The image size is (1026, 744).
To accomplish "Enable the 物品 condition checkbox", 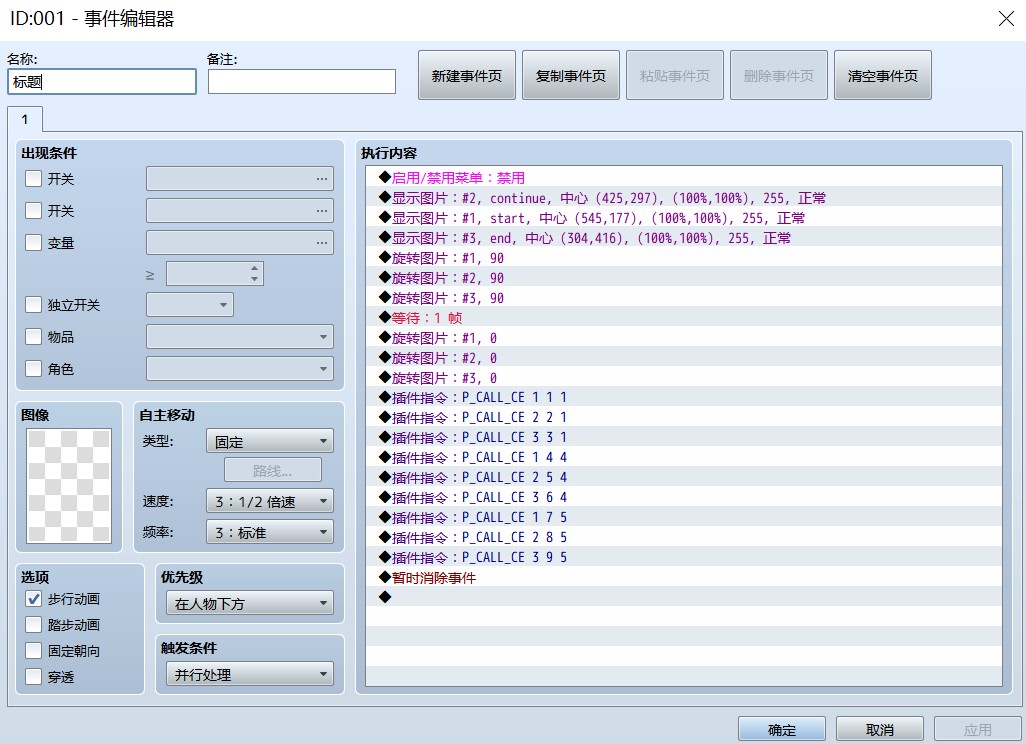I will pyautogui.click(x=33, y=337).
